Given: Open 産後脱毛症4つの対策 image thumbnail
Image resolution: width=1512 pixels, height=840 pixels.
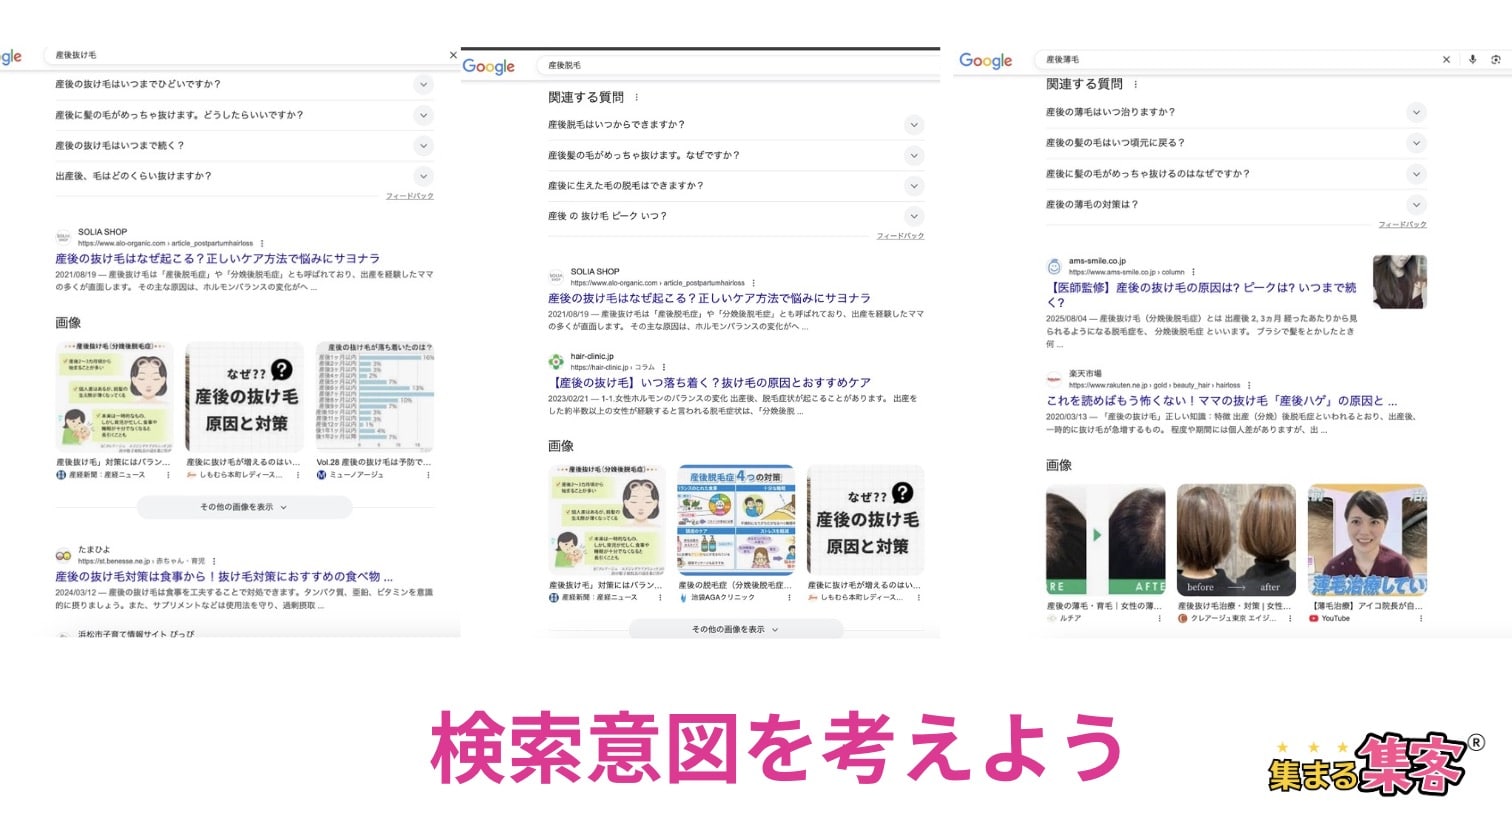Looking at the screenshot, I should tap(736, 520).
